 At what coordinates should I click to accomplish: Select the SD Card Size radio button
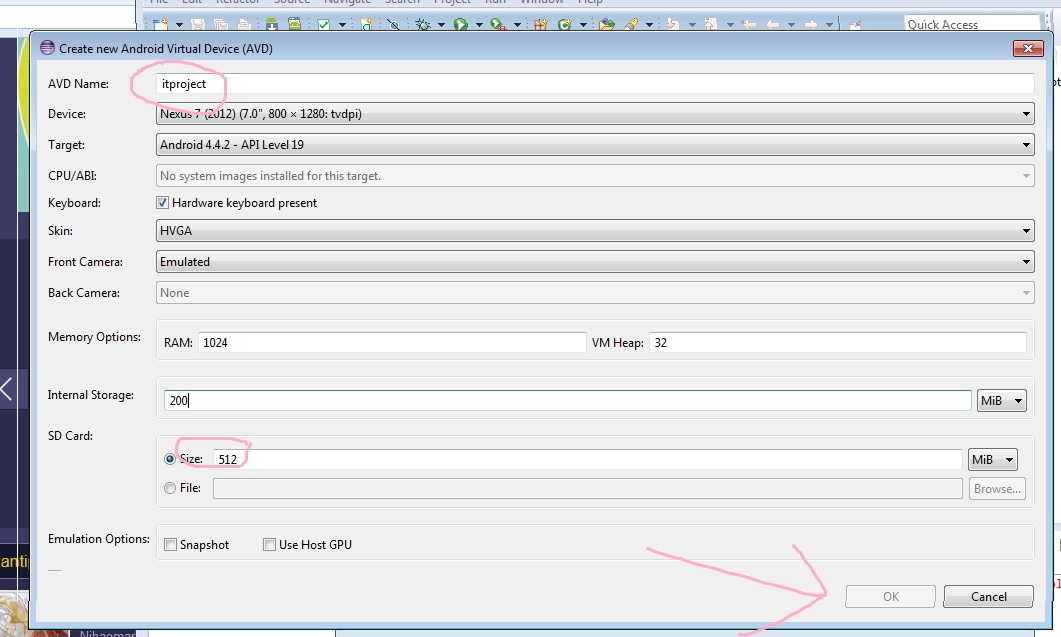[x=170, y=459]
